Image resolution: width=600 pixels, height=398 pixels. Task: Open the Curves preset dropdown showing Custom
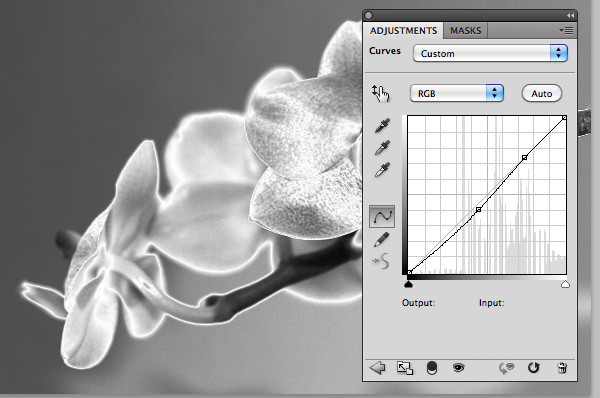[490, 53]
